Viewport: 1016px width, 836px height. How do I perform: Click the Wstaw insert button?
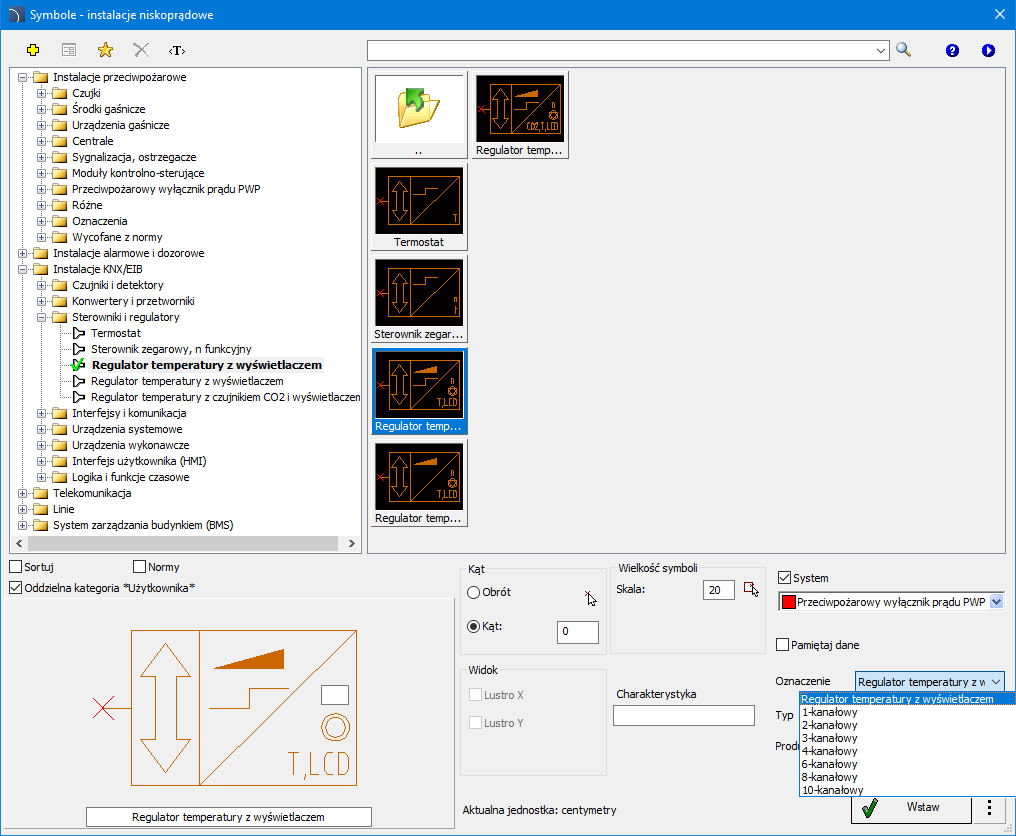[x=911, y=809]
